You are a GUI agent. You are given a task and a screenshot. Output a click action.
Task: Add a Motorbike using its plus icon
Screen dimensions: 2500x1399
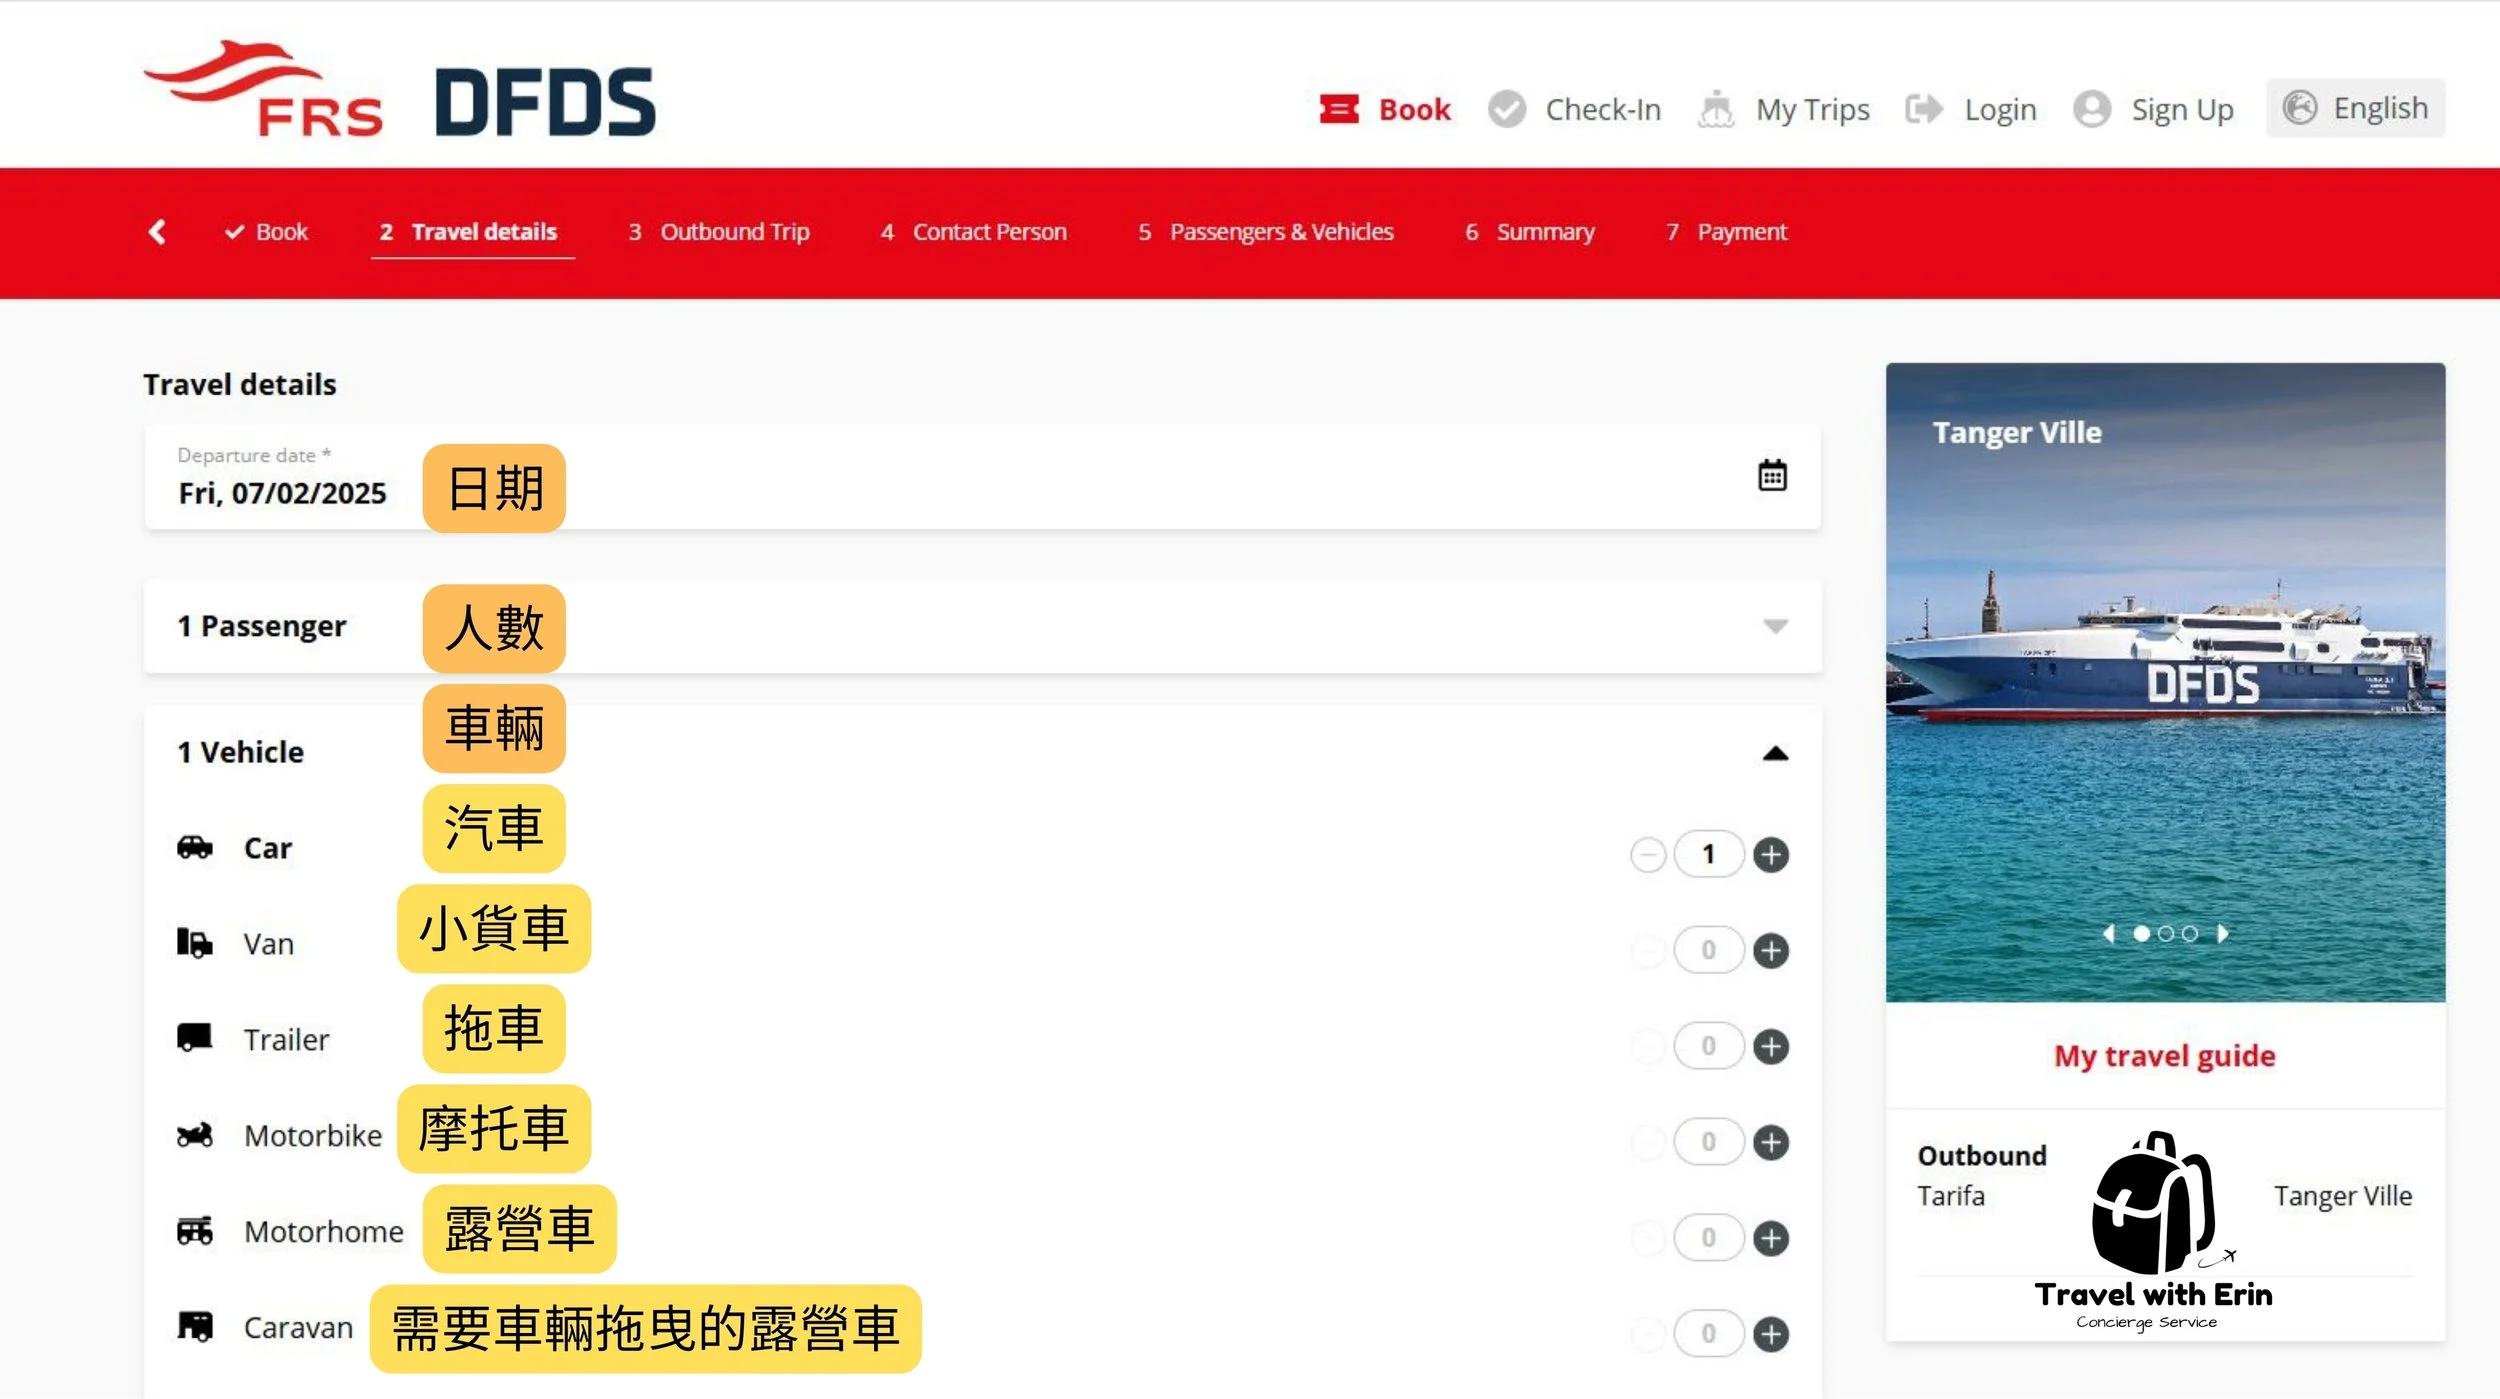(x=1771, y=1142)
